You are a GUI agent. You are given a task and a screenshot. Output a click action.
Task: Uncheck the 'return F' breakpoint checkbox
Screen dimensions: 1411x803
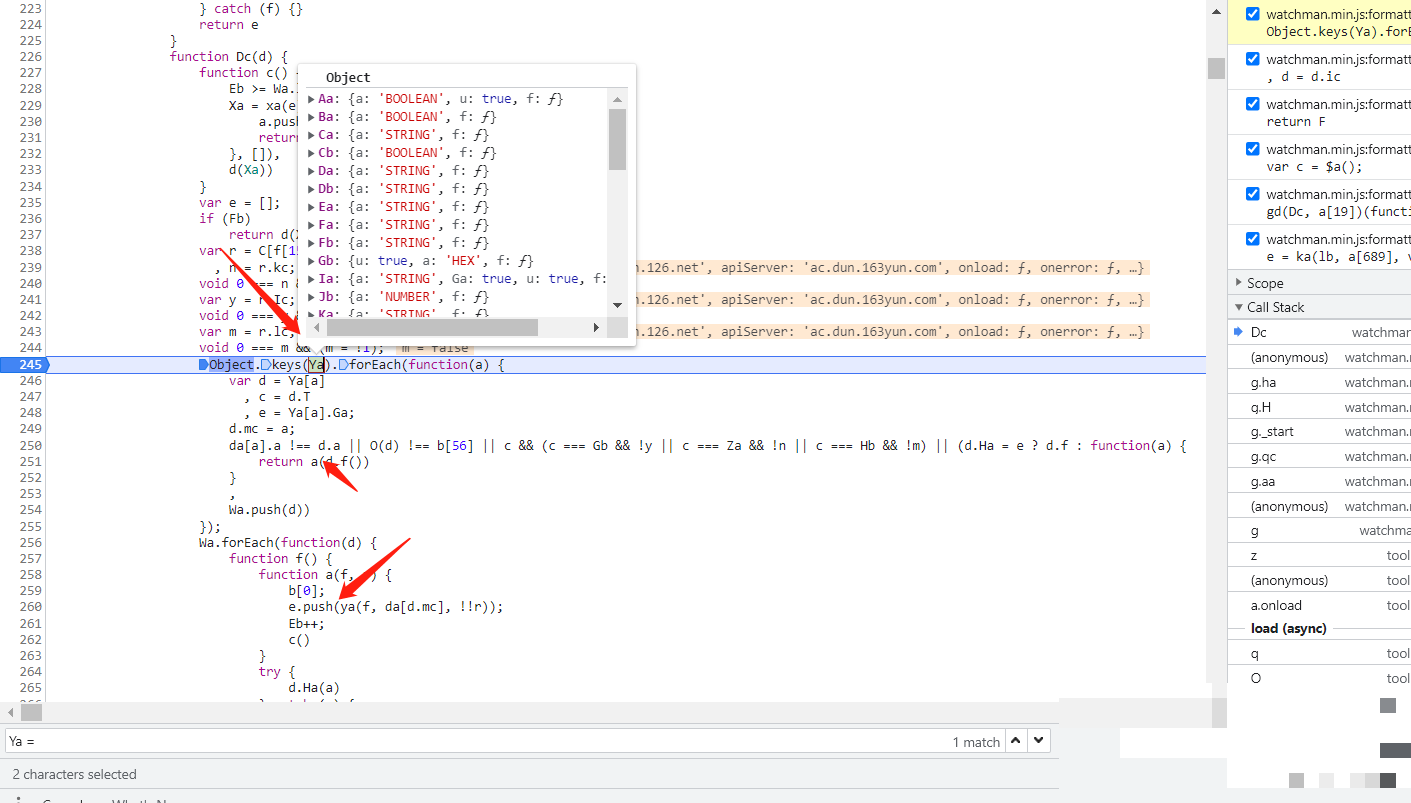(x=1253, y=104)
